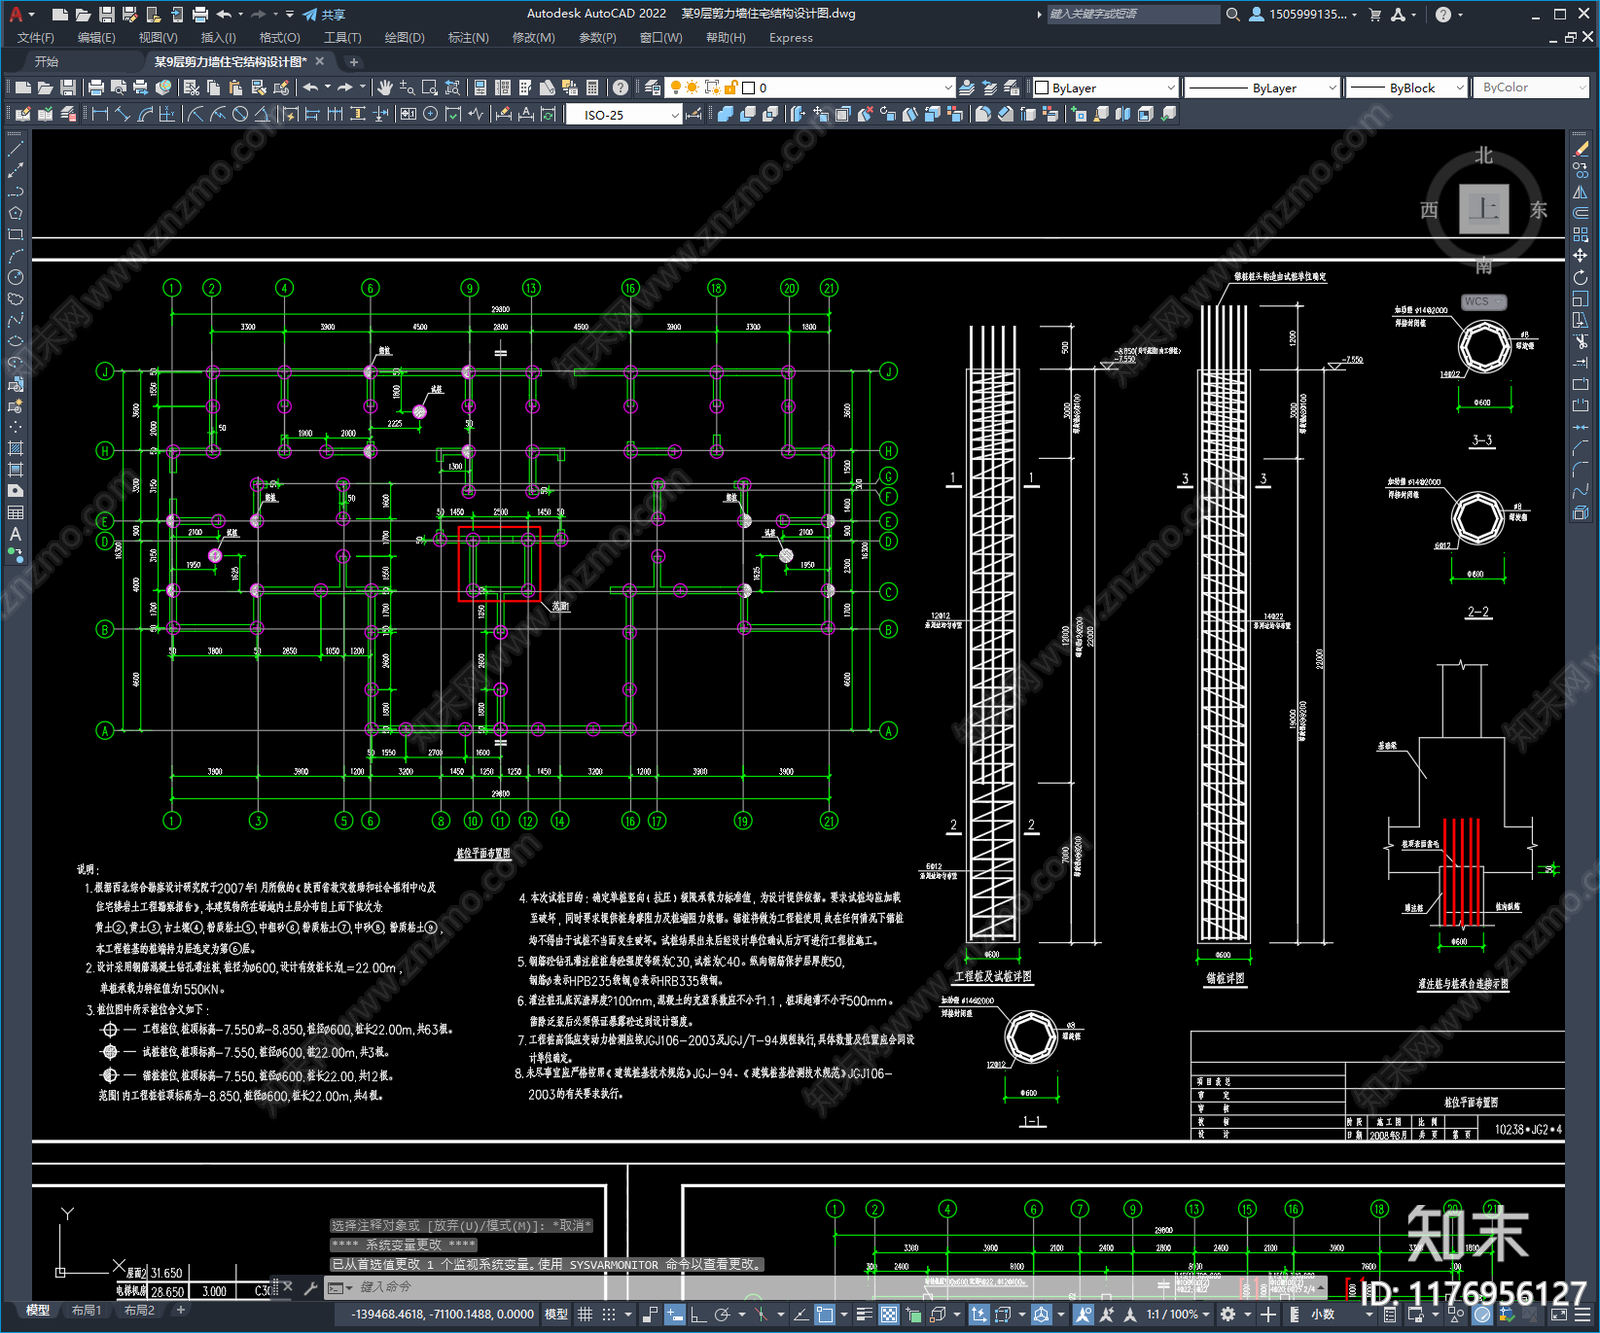Click the keyword search box in title bar
The width and height of the screenshot is (1600, 1333).
pos(1133,14)
